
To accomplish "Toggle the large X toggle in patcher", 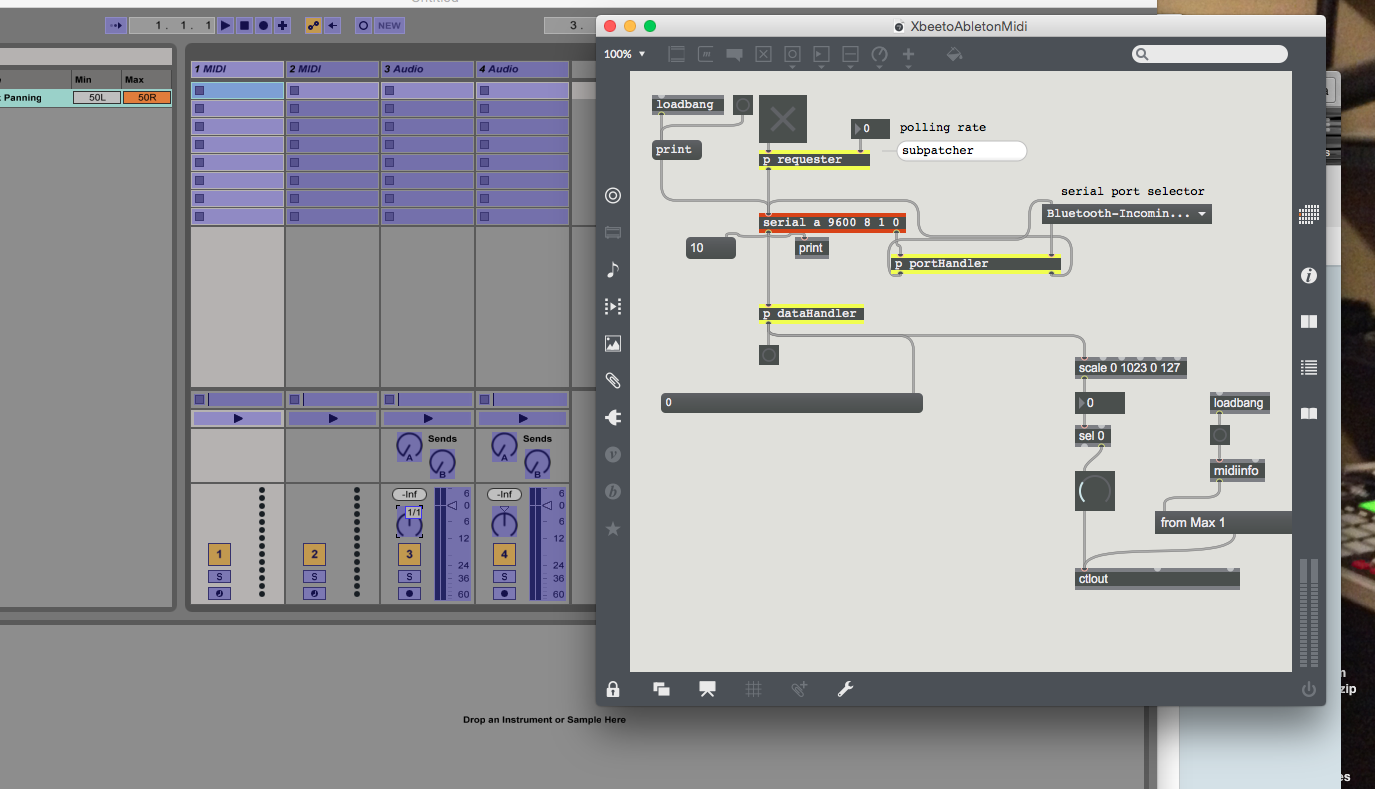I will click(783, 120).
